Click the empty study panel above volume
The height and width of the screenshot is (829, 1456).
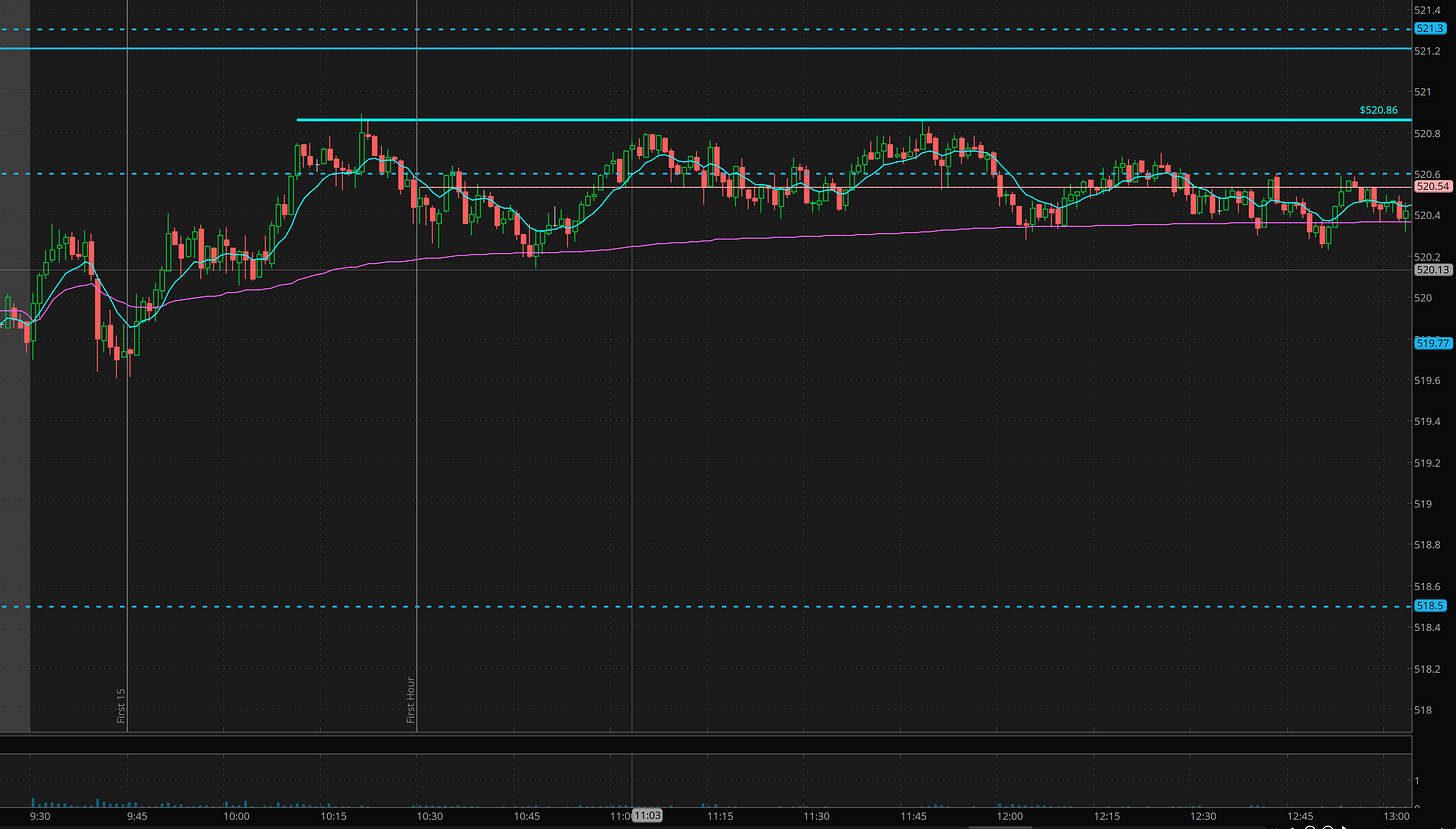tap(706, 744)
